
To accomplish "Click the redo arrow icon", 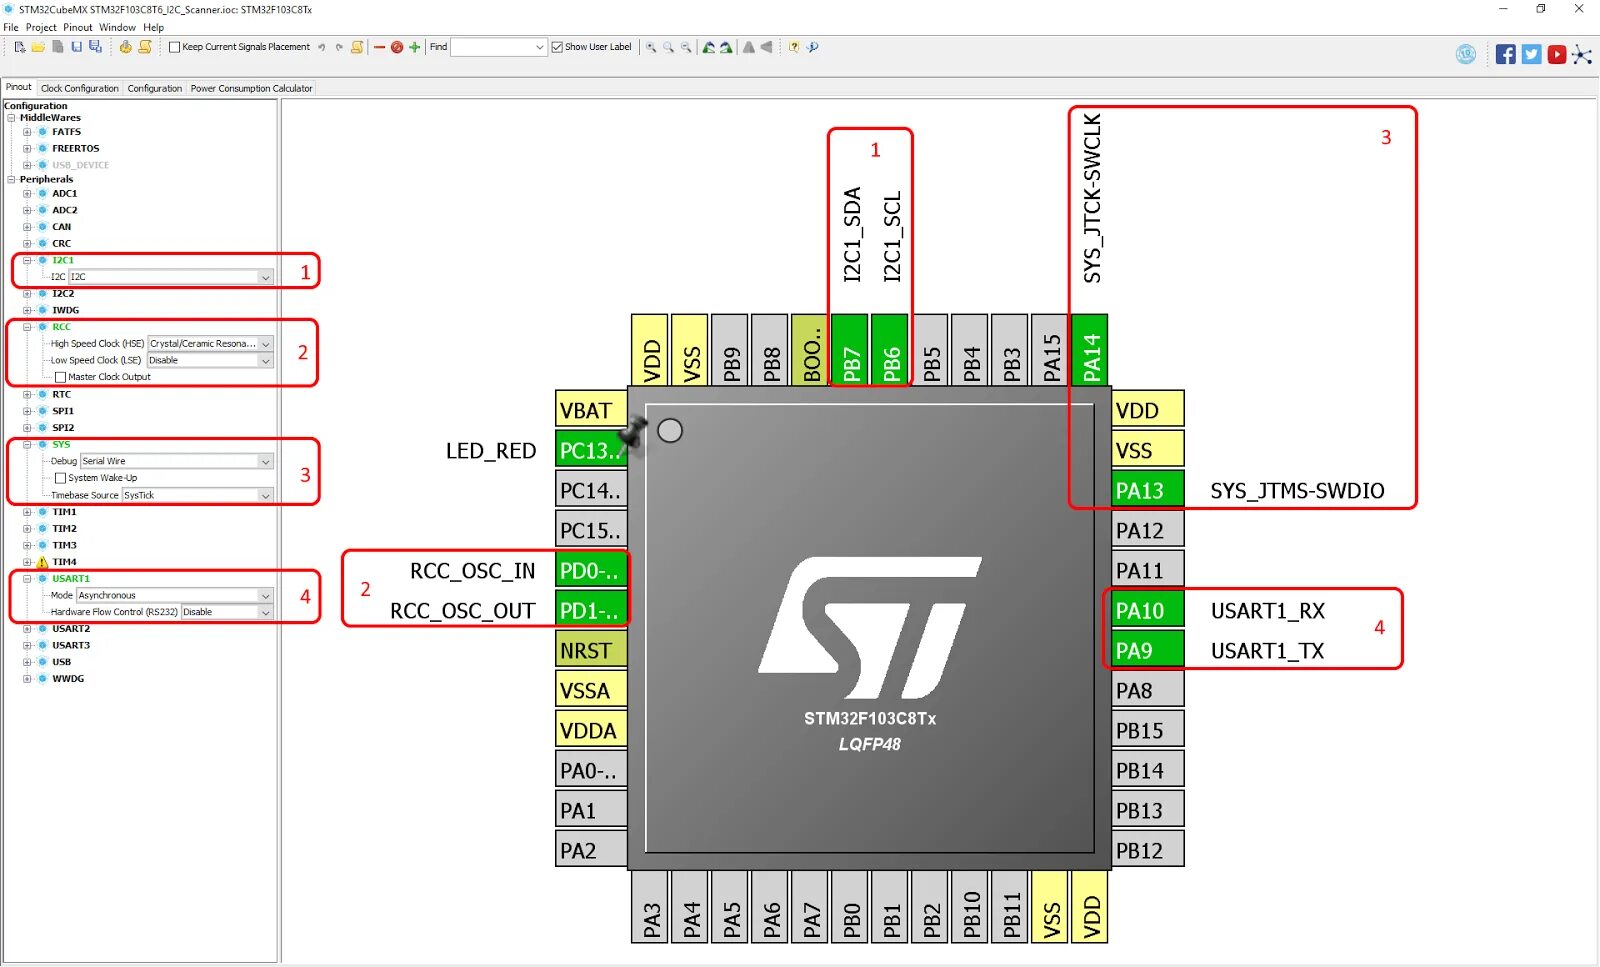I will (x=339, y=47).
